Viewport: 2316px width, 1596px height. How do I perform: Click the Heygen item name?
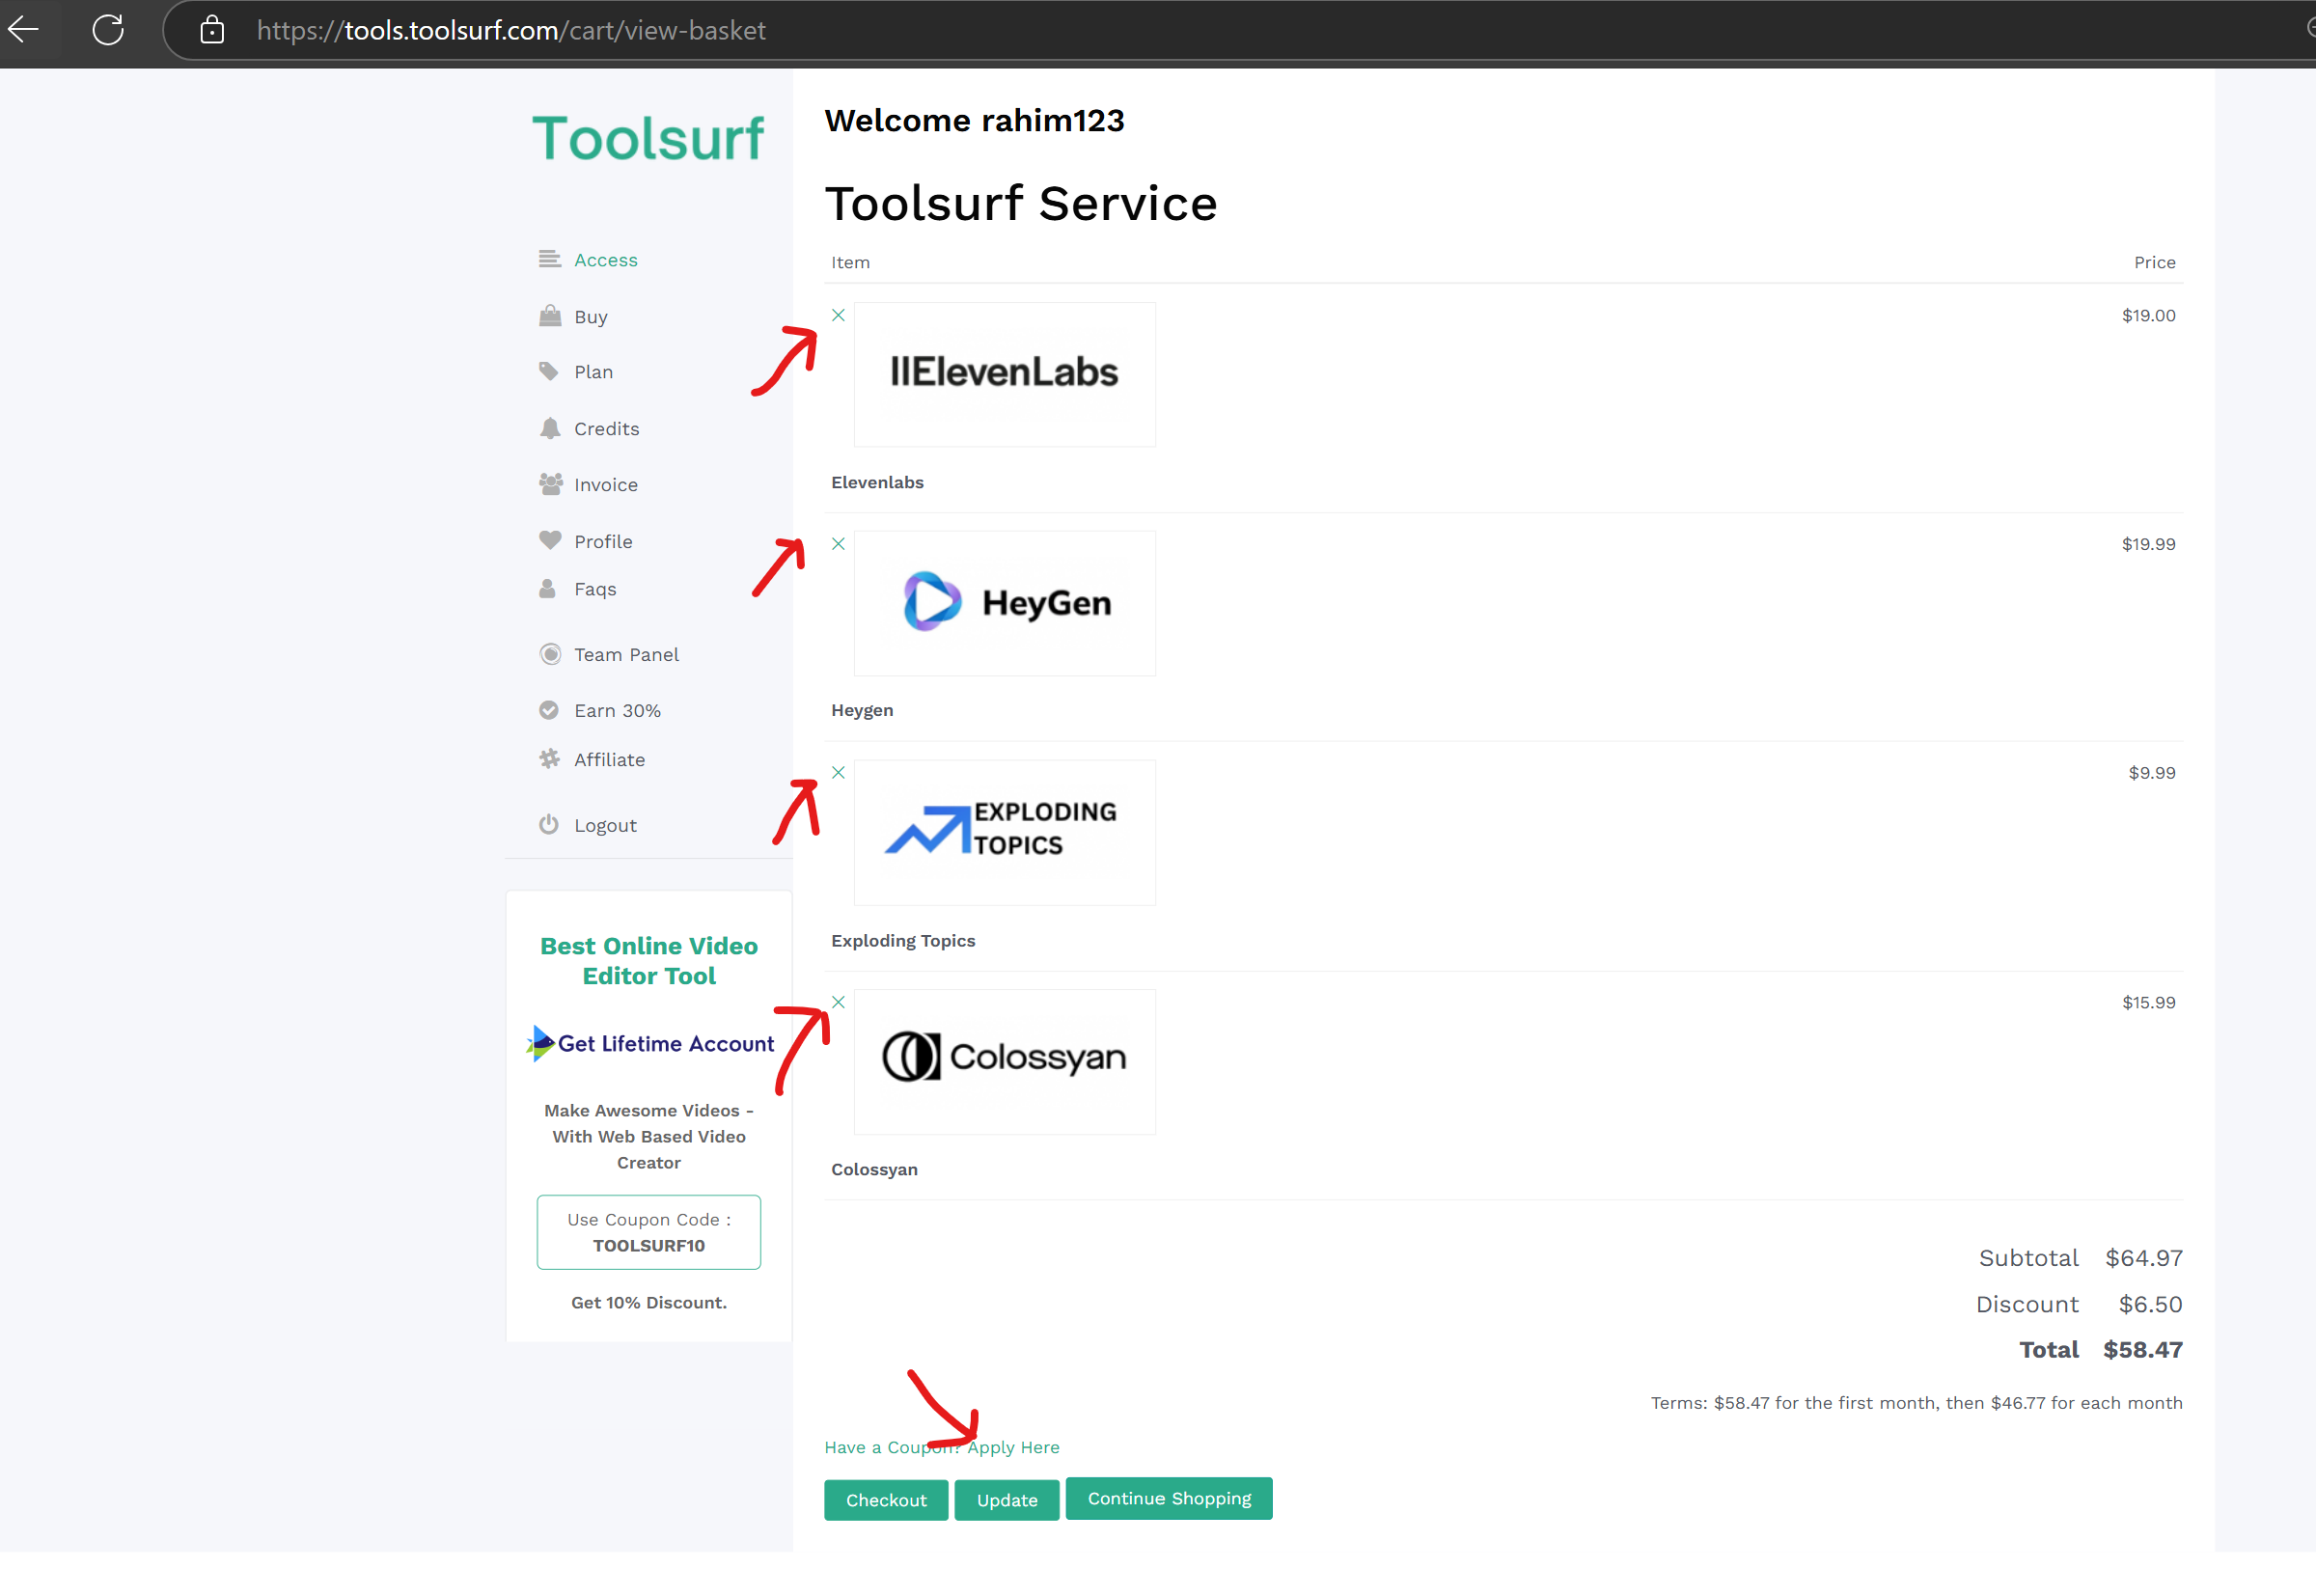862,710
